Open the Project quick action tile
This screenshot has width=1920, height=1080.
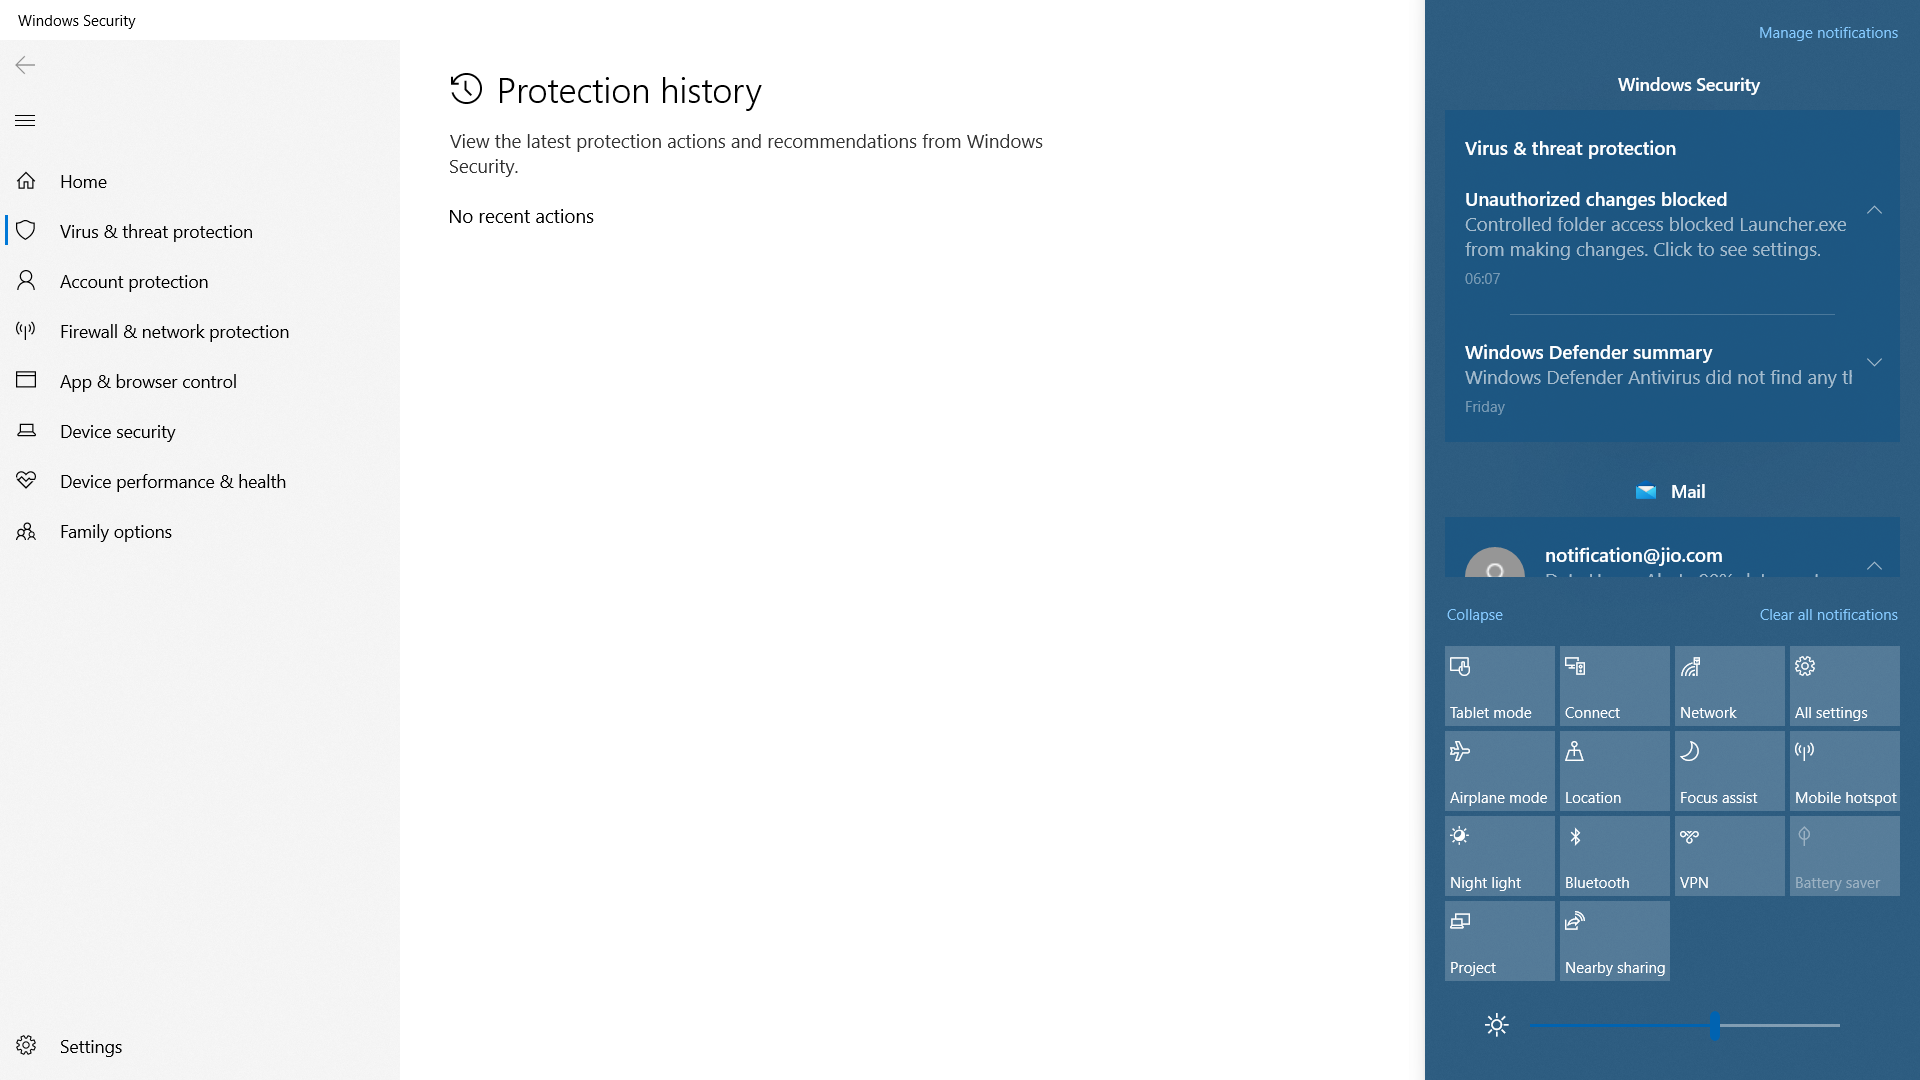coord(1499,941)
